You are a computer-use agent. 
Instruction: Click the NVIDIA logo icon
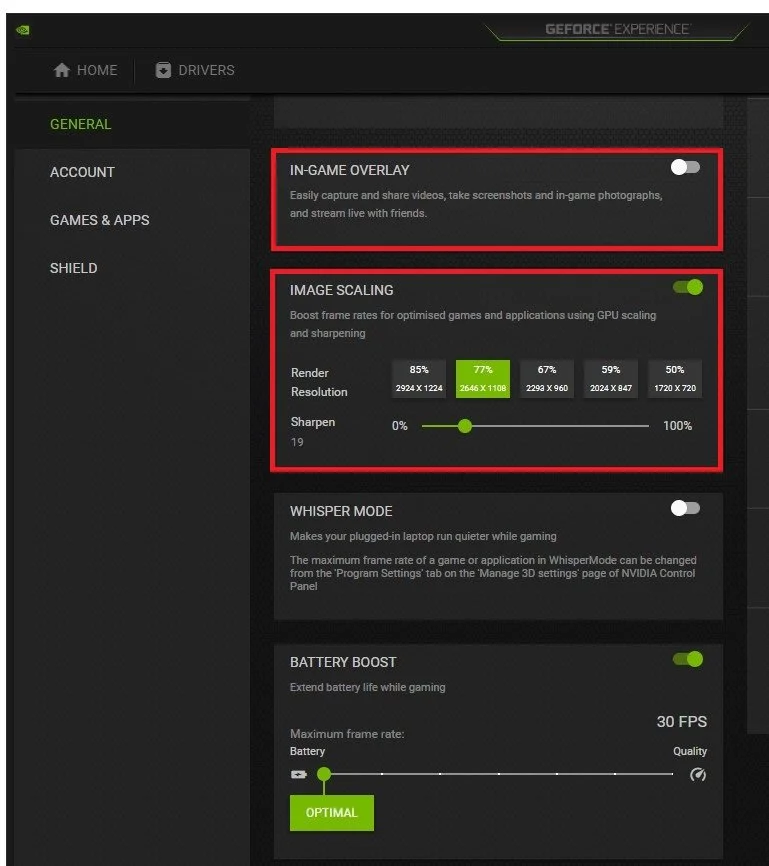pyautogui.click(x=23, y=30)
